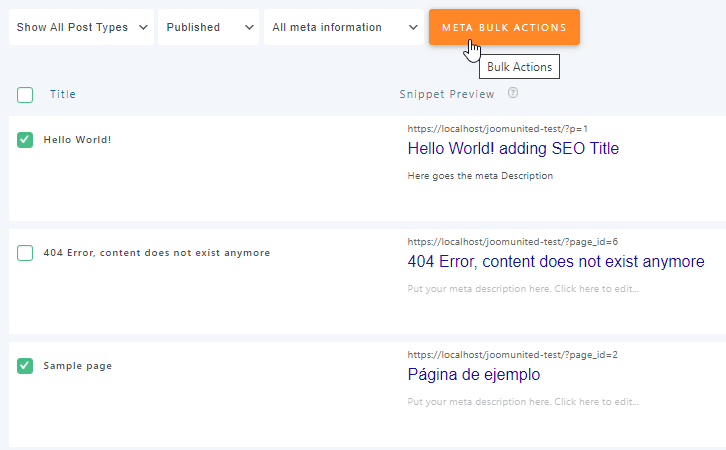Edit the 404 Error snippet SEO title
Screen dimensions: 726x450
pyautogui.click(x=555, y=262)
